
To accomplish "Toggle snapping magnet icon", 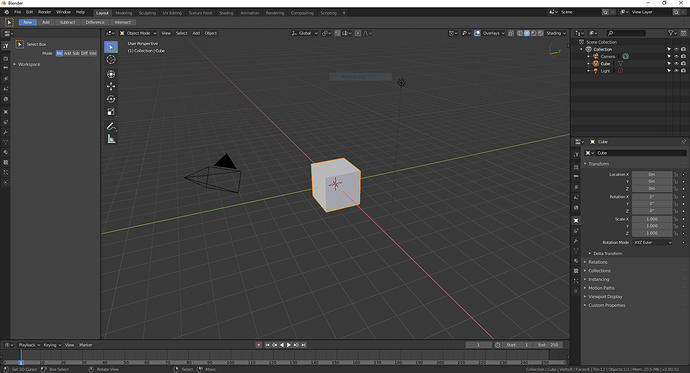I will click(x=337, y=33).
